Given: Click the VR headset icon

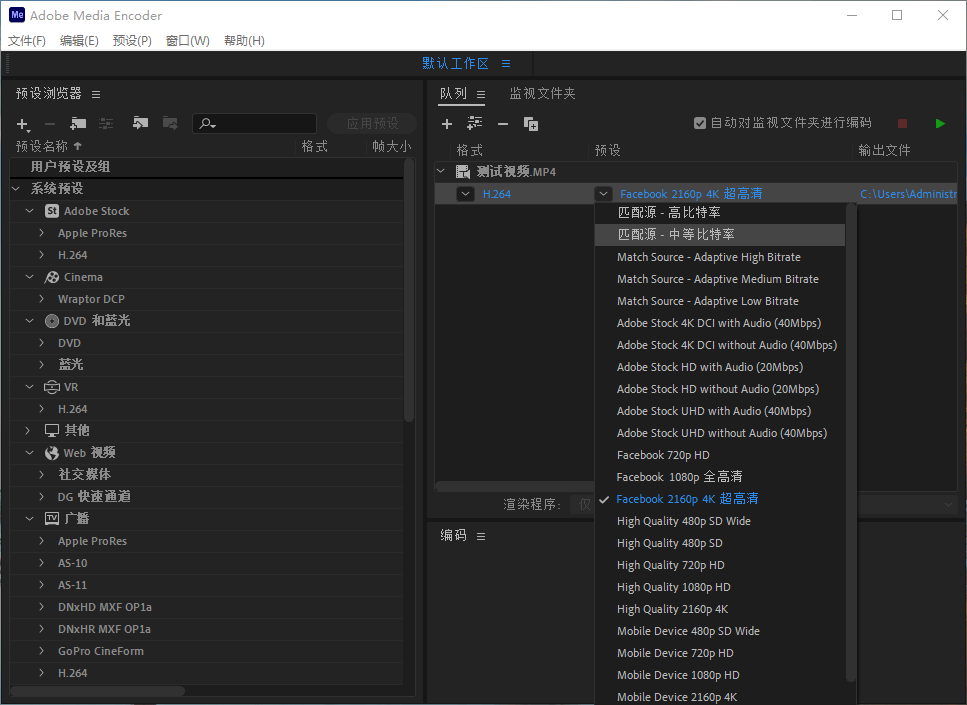Looking at the screenshot, I should (x=52, y=387).
